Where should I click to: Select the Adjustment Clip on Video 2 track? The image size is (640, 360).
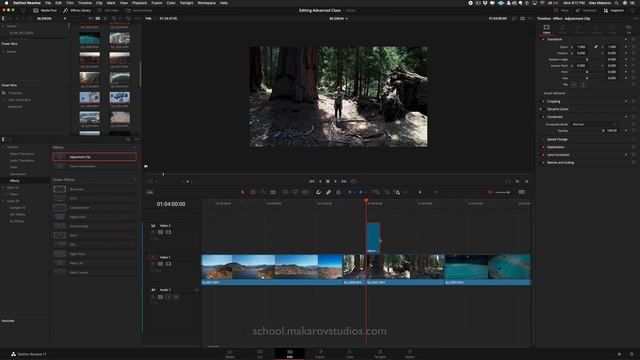pyautogui.click(x=373, y=237)
